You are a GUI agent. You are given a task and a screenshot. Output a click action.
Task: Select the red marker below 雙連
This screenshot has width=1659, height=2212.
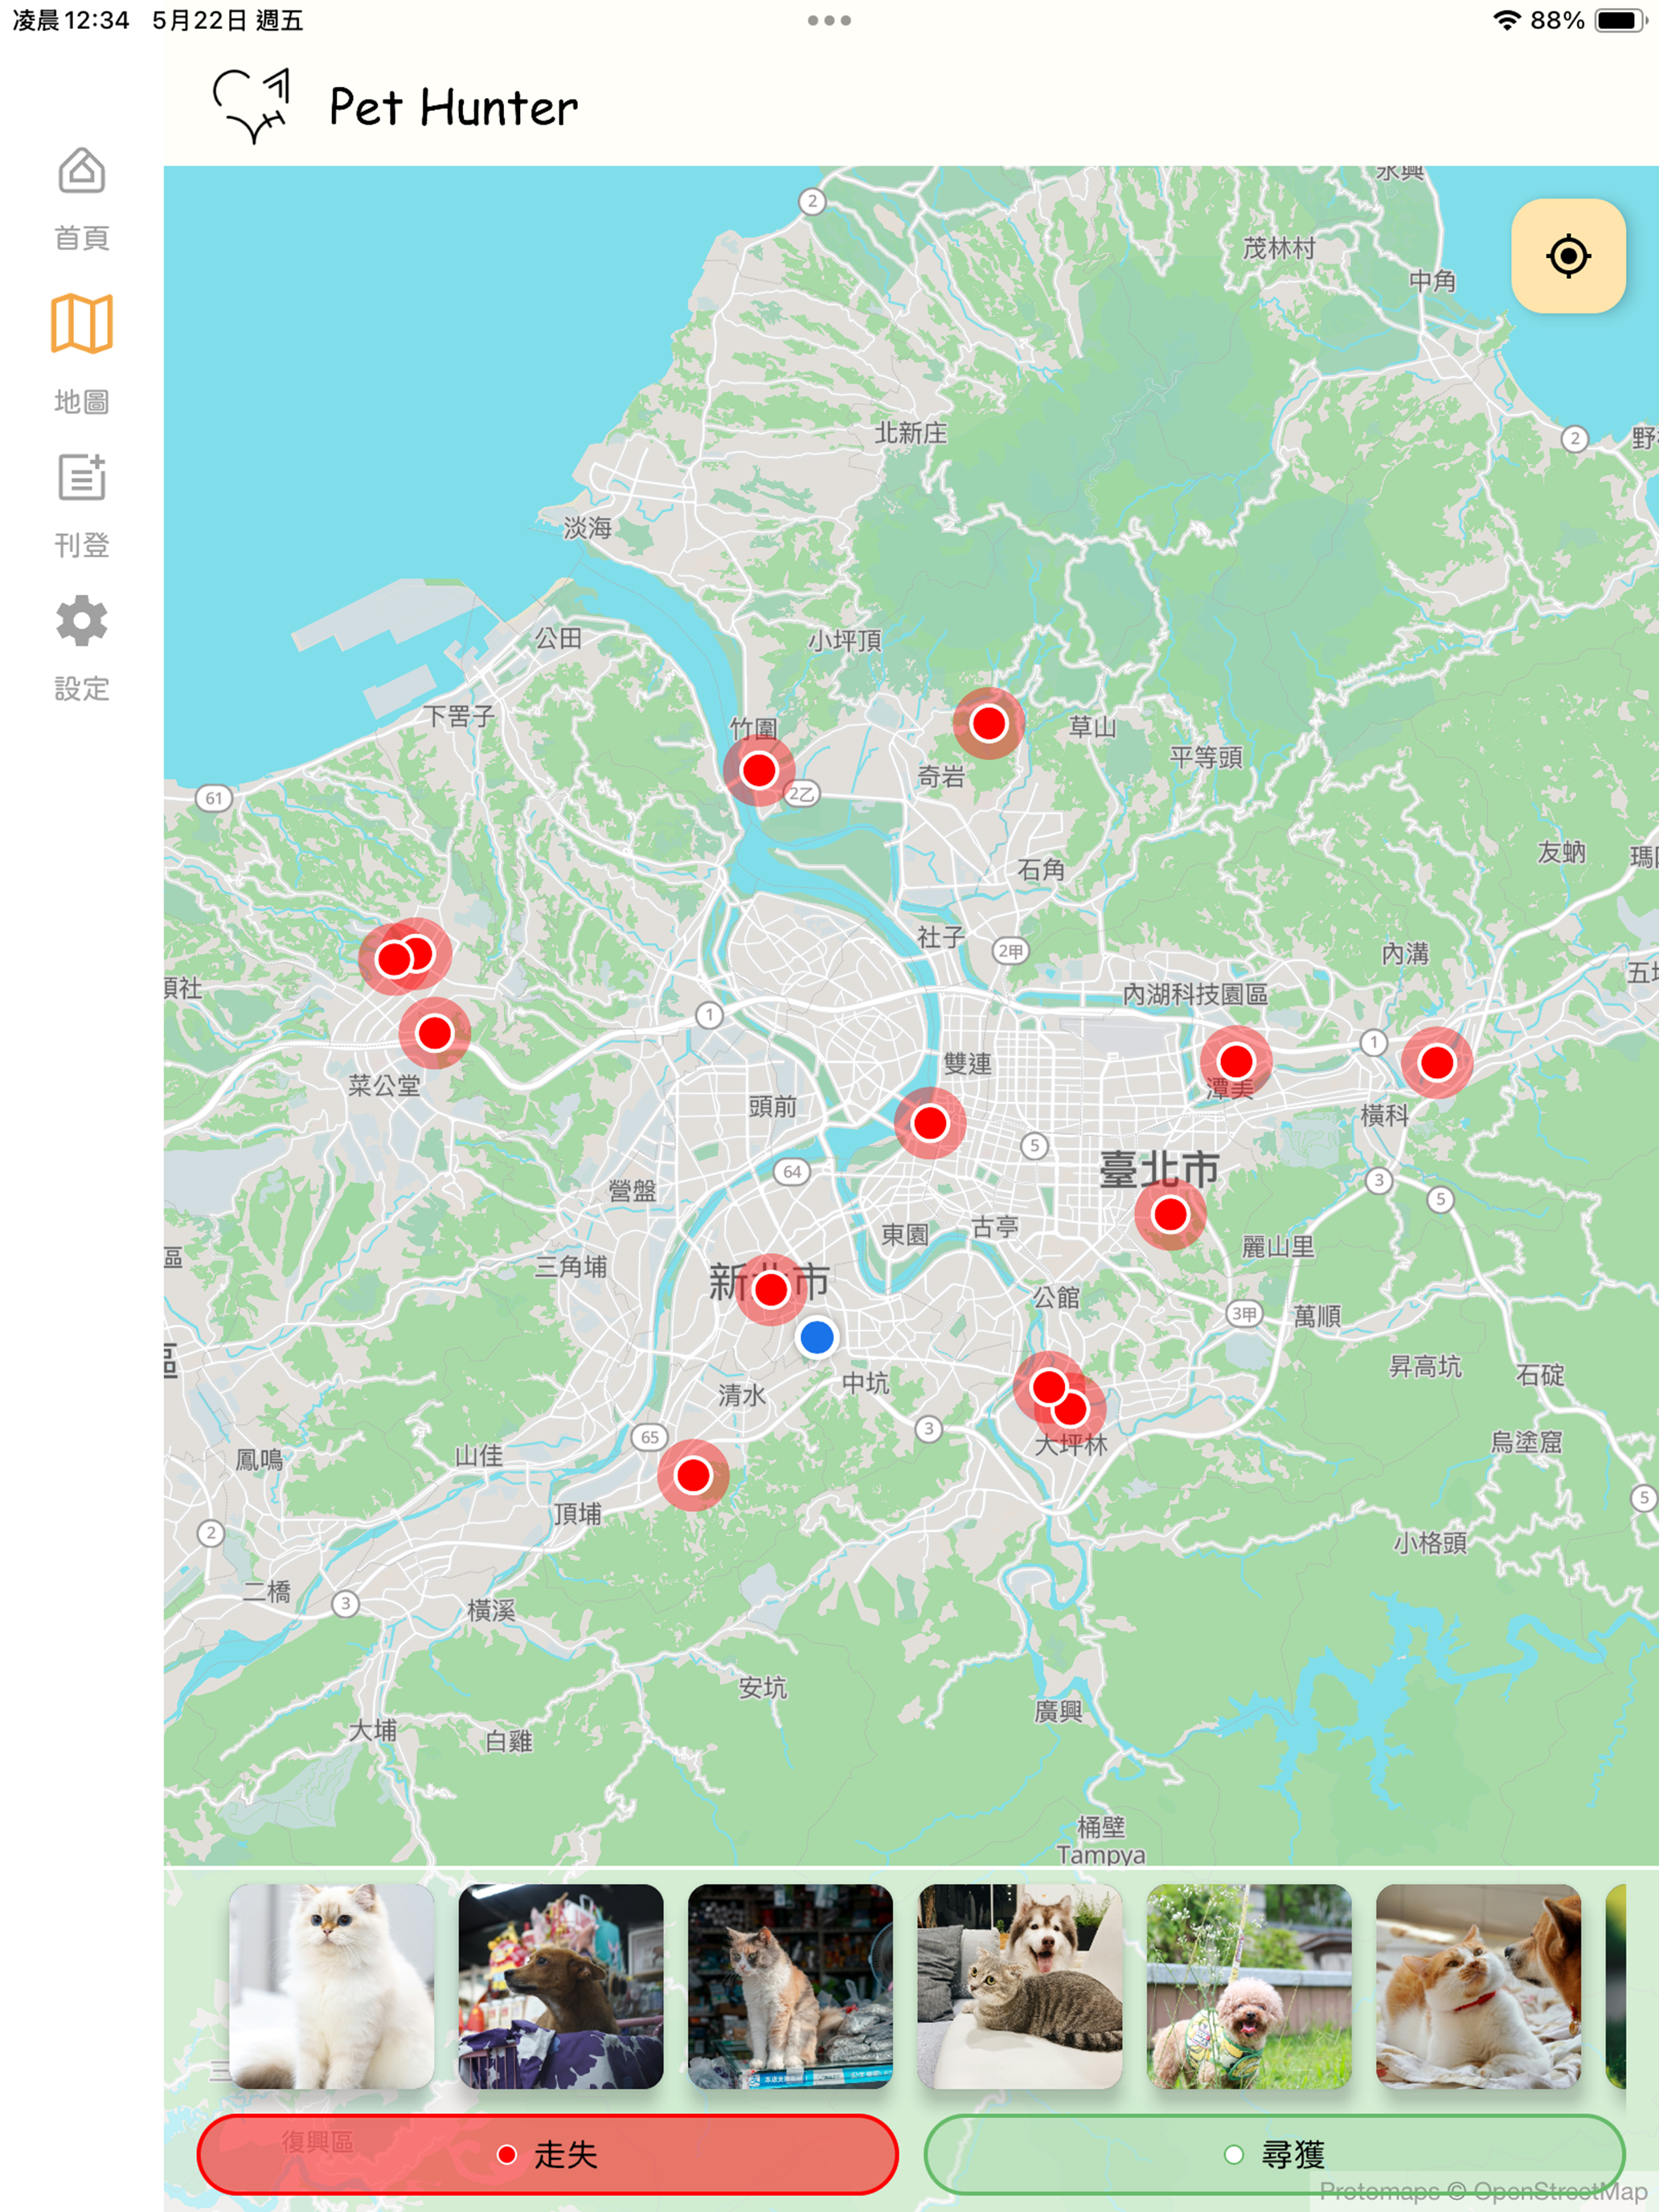point(930,1123)
